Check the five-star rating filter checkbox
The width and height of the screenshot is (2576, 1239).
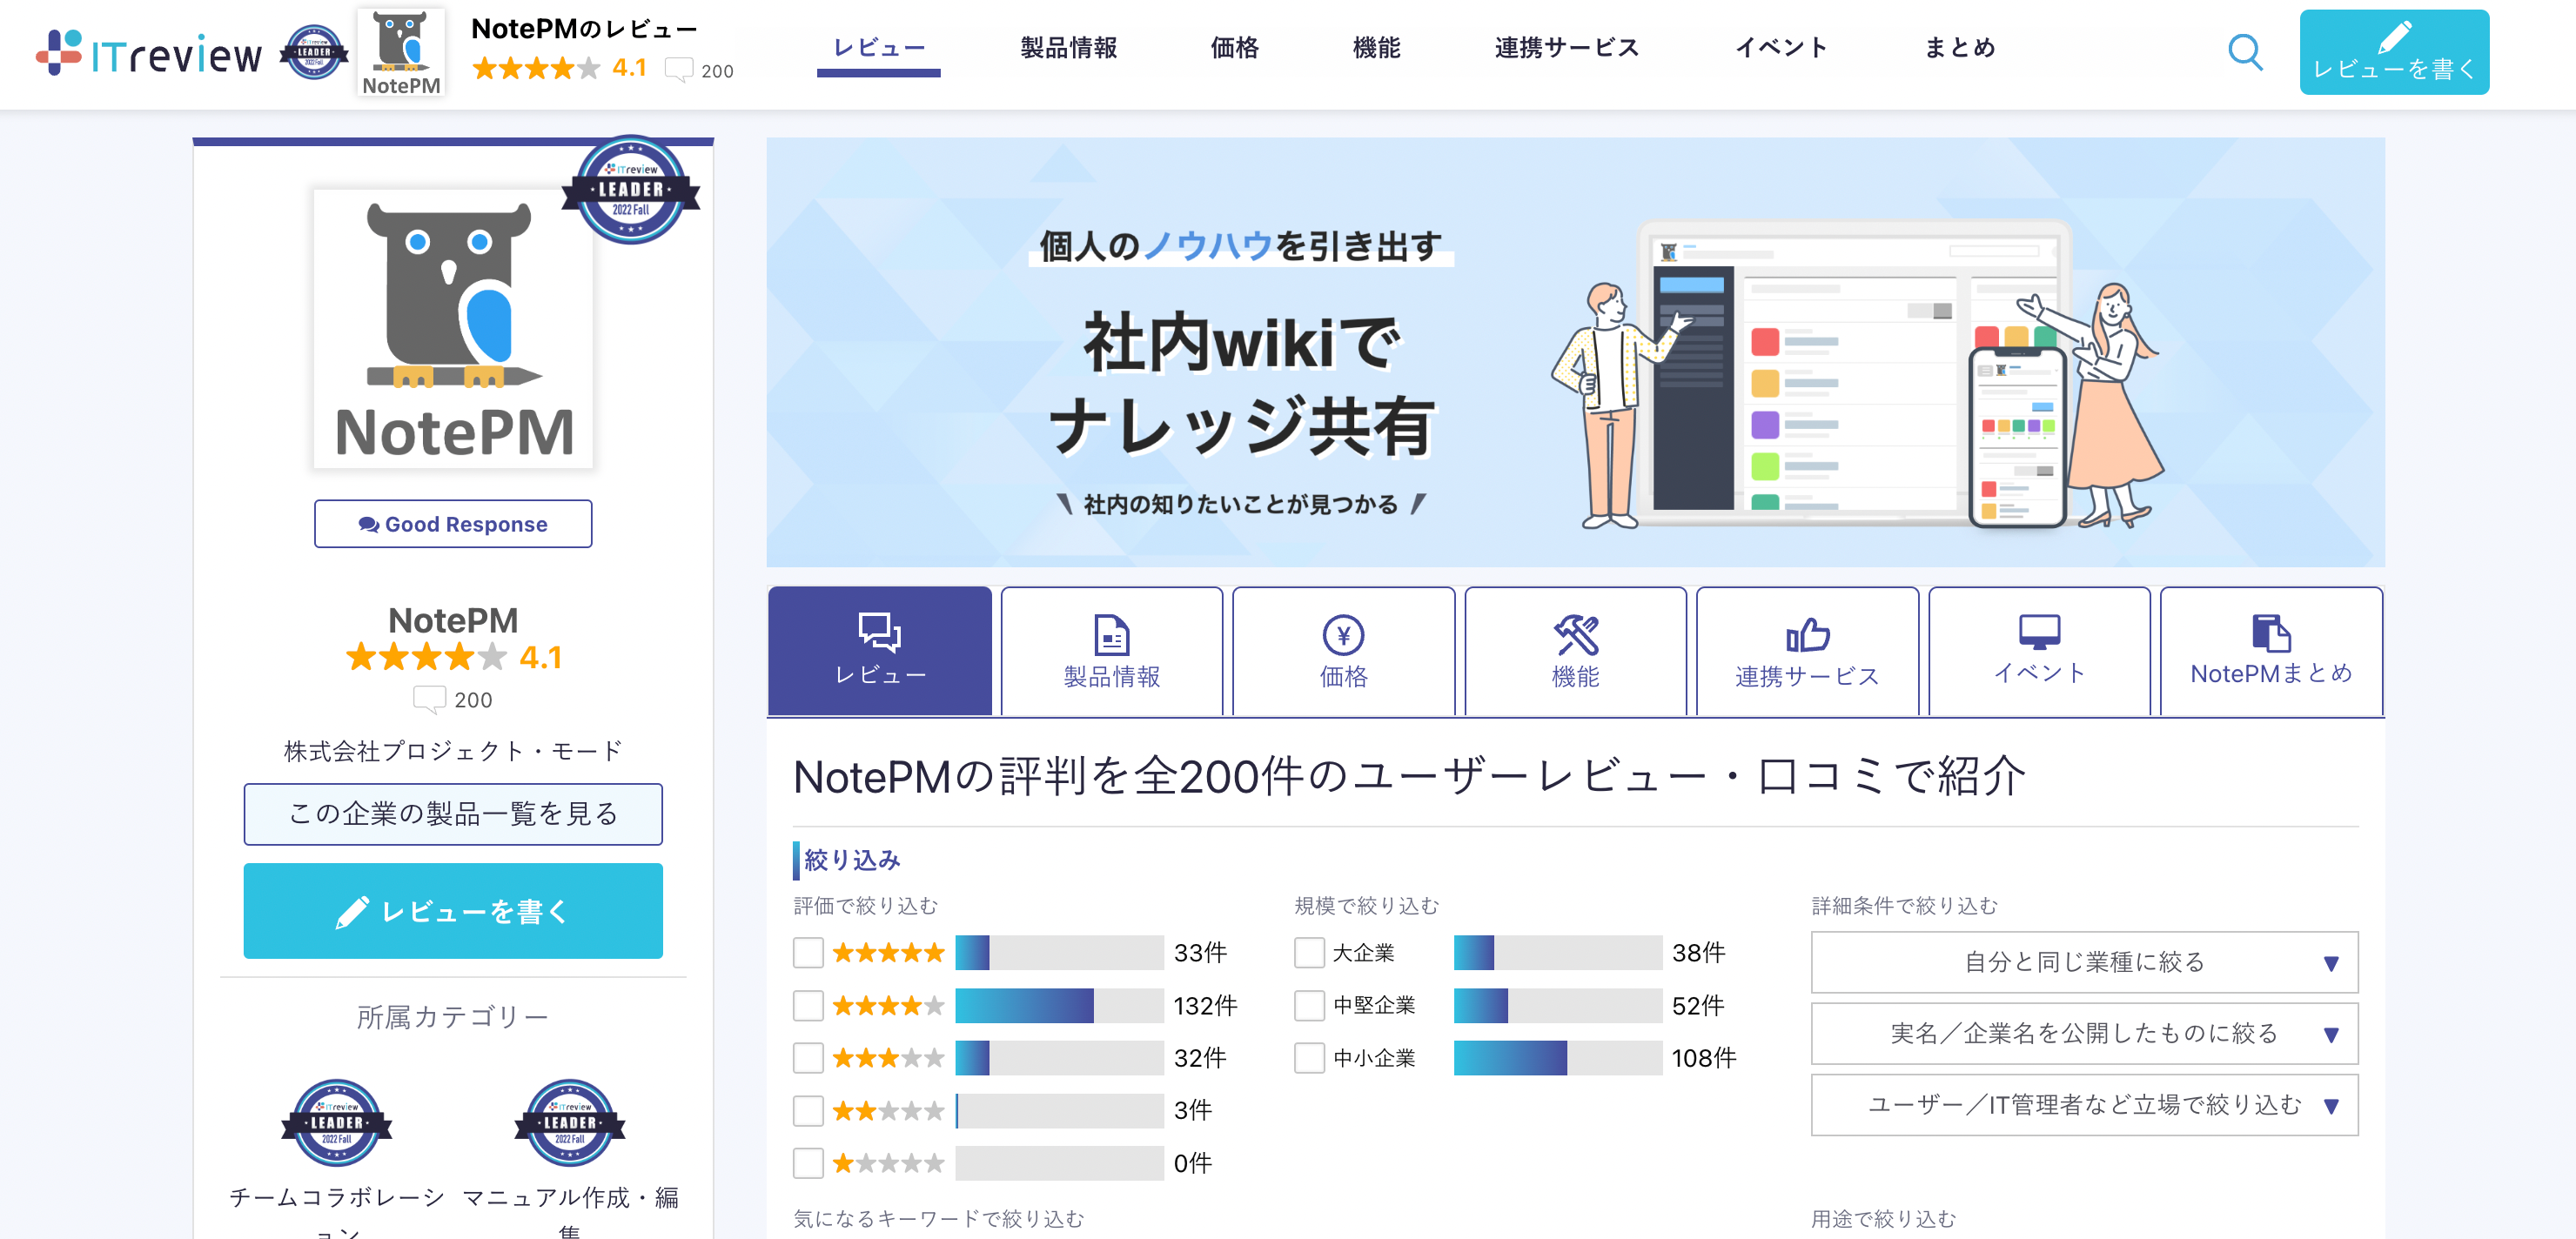(x=808, y=952)
